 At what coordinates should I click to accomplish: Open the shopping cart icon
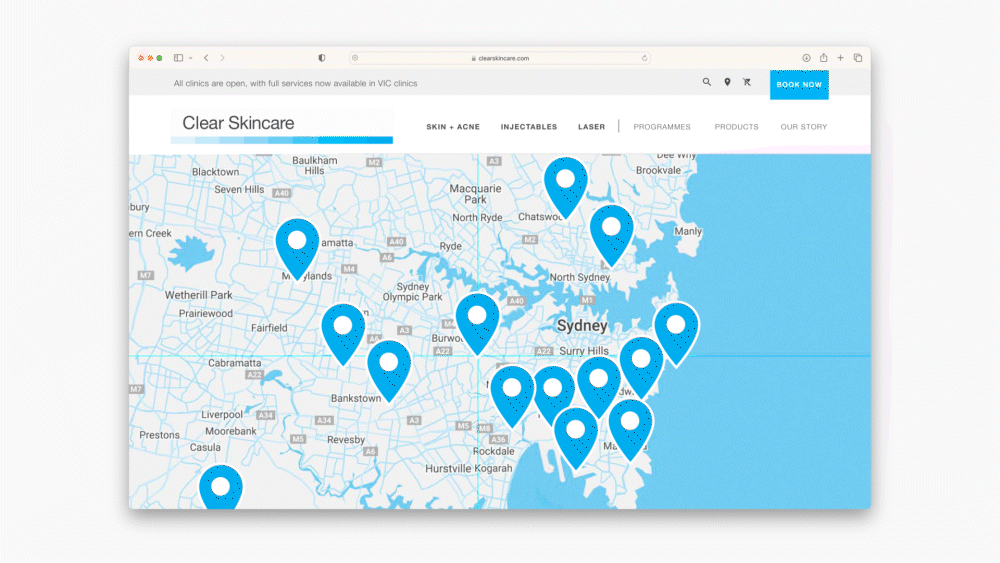tap(747, 82)
